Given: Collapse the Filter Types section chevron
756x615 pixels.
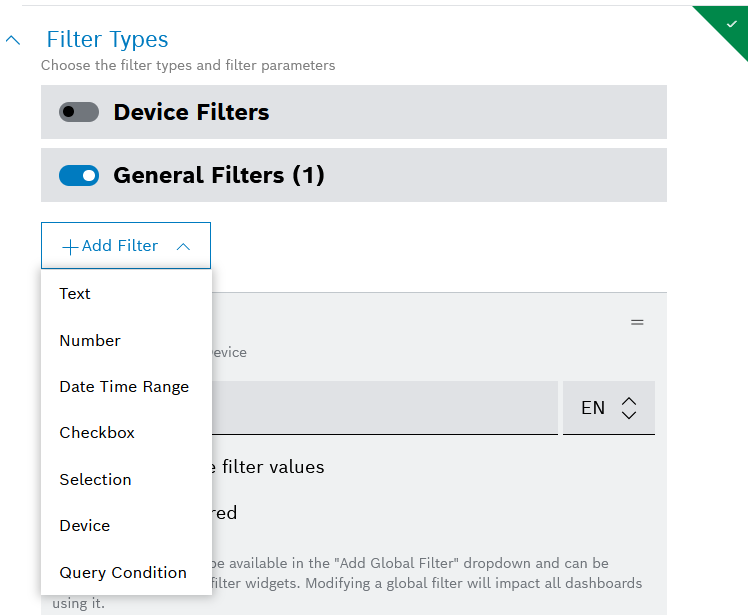Looking at the screenshot, I should [13, 40].
